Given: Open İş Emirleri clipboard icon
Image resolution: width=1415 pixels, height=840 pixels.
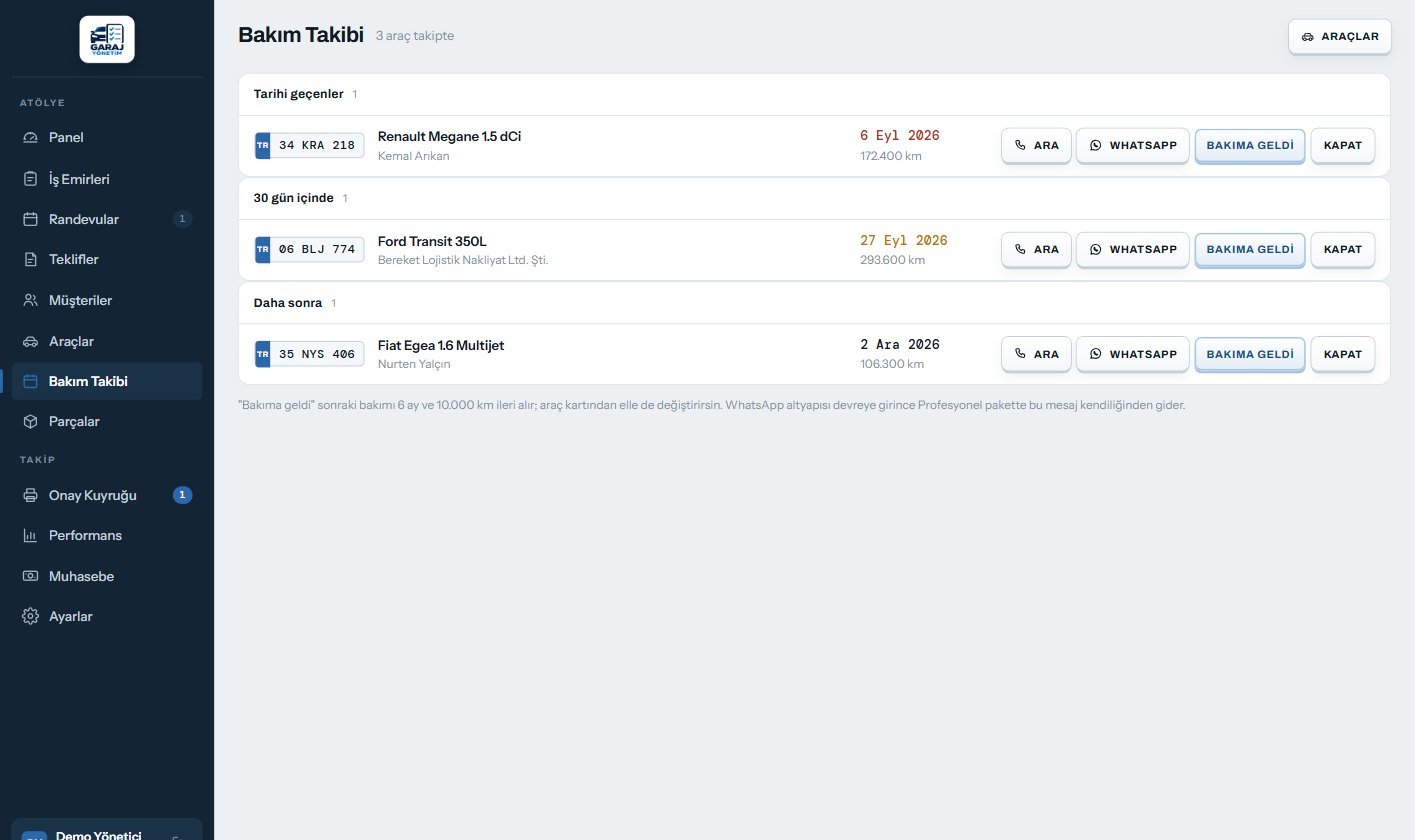Looking at the screenshot, I should [30, 179].
